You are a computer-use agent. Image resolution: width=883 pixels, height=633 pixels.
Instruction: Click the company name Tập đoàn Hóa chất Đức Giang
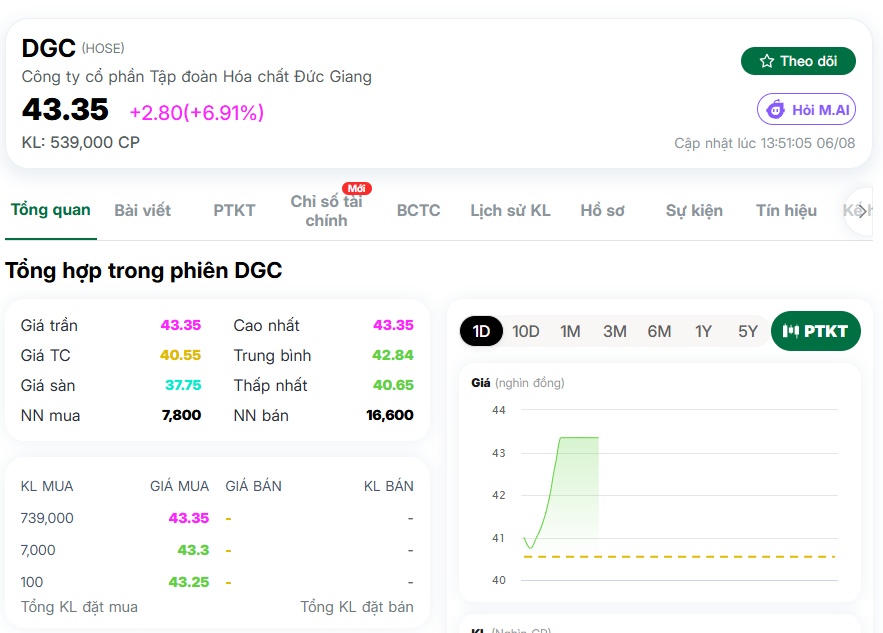point(197,77)
